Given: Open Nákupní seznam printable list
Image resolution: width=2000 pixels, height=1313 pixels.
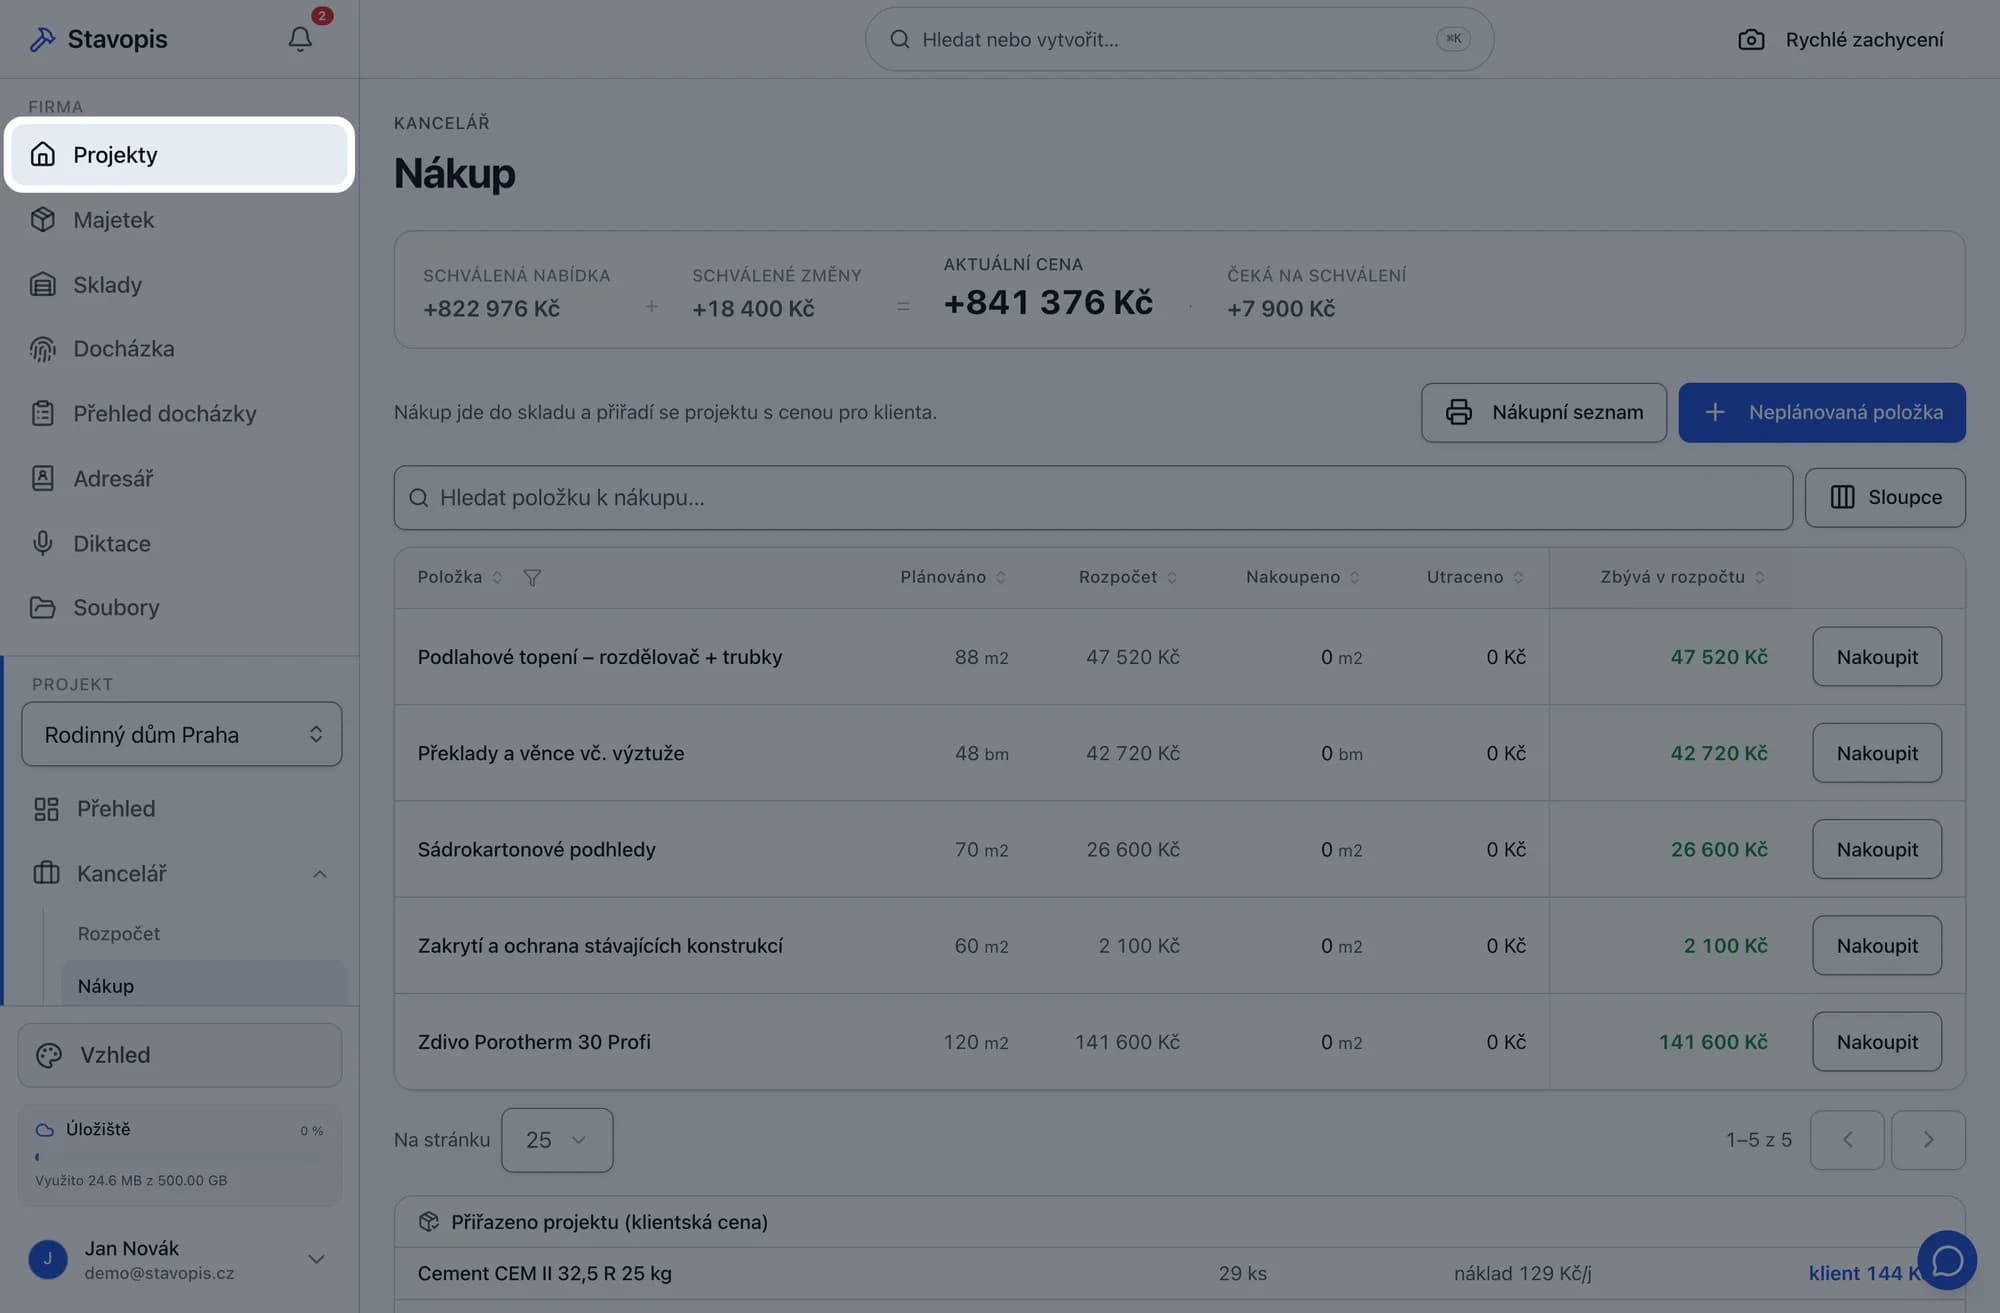Looking at the screenshot, I should (x=1544, y=413).
